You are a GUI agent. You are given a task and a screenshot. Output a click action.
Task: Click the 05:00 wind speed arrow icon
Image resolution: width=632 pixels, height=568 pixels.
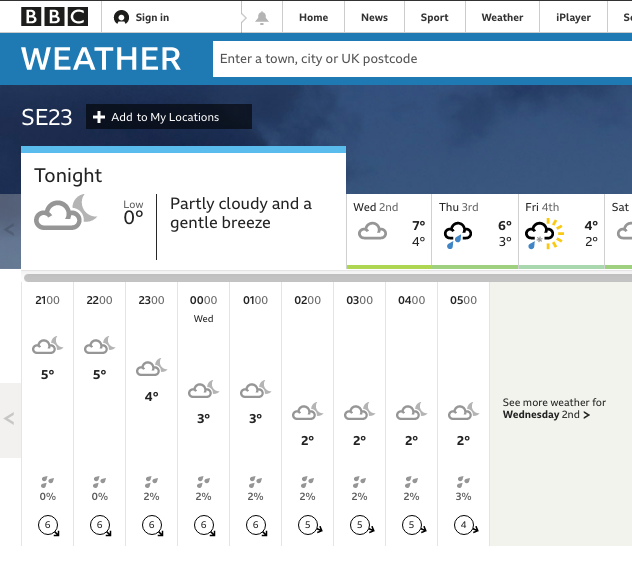pos(464,526)
